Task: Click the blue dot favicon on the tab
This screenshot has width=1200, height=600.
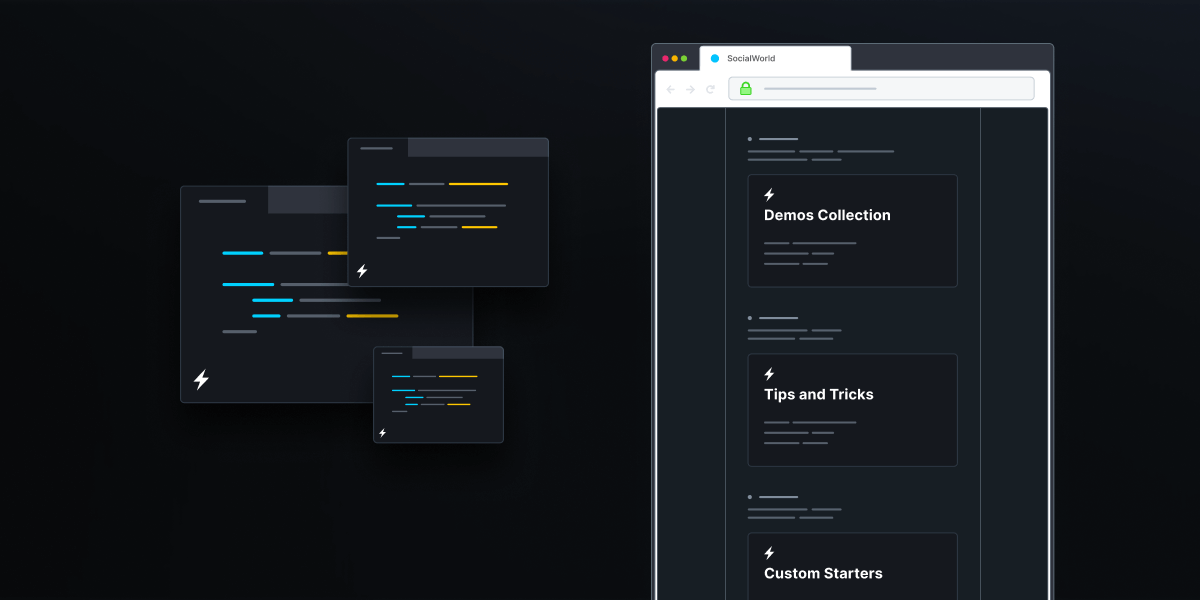Action: pyautogui.click(x=714, y=58)
